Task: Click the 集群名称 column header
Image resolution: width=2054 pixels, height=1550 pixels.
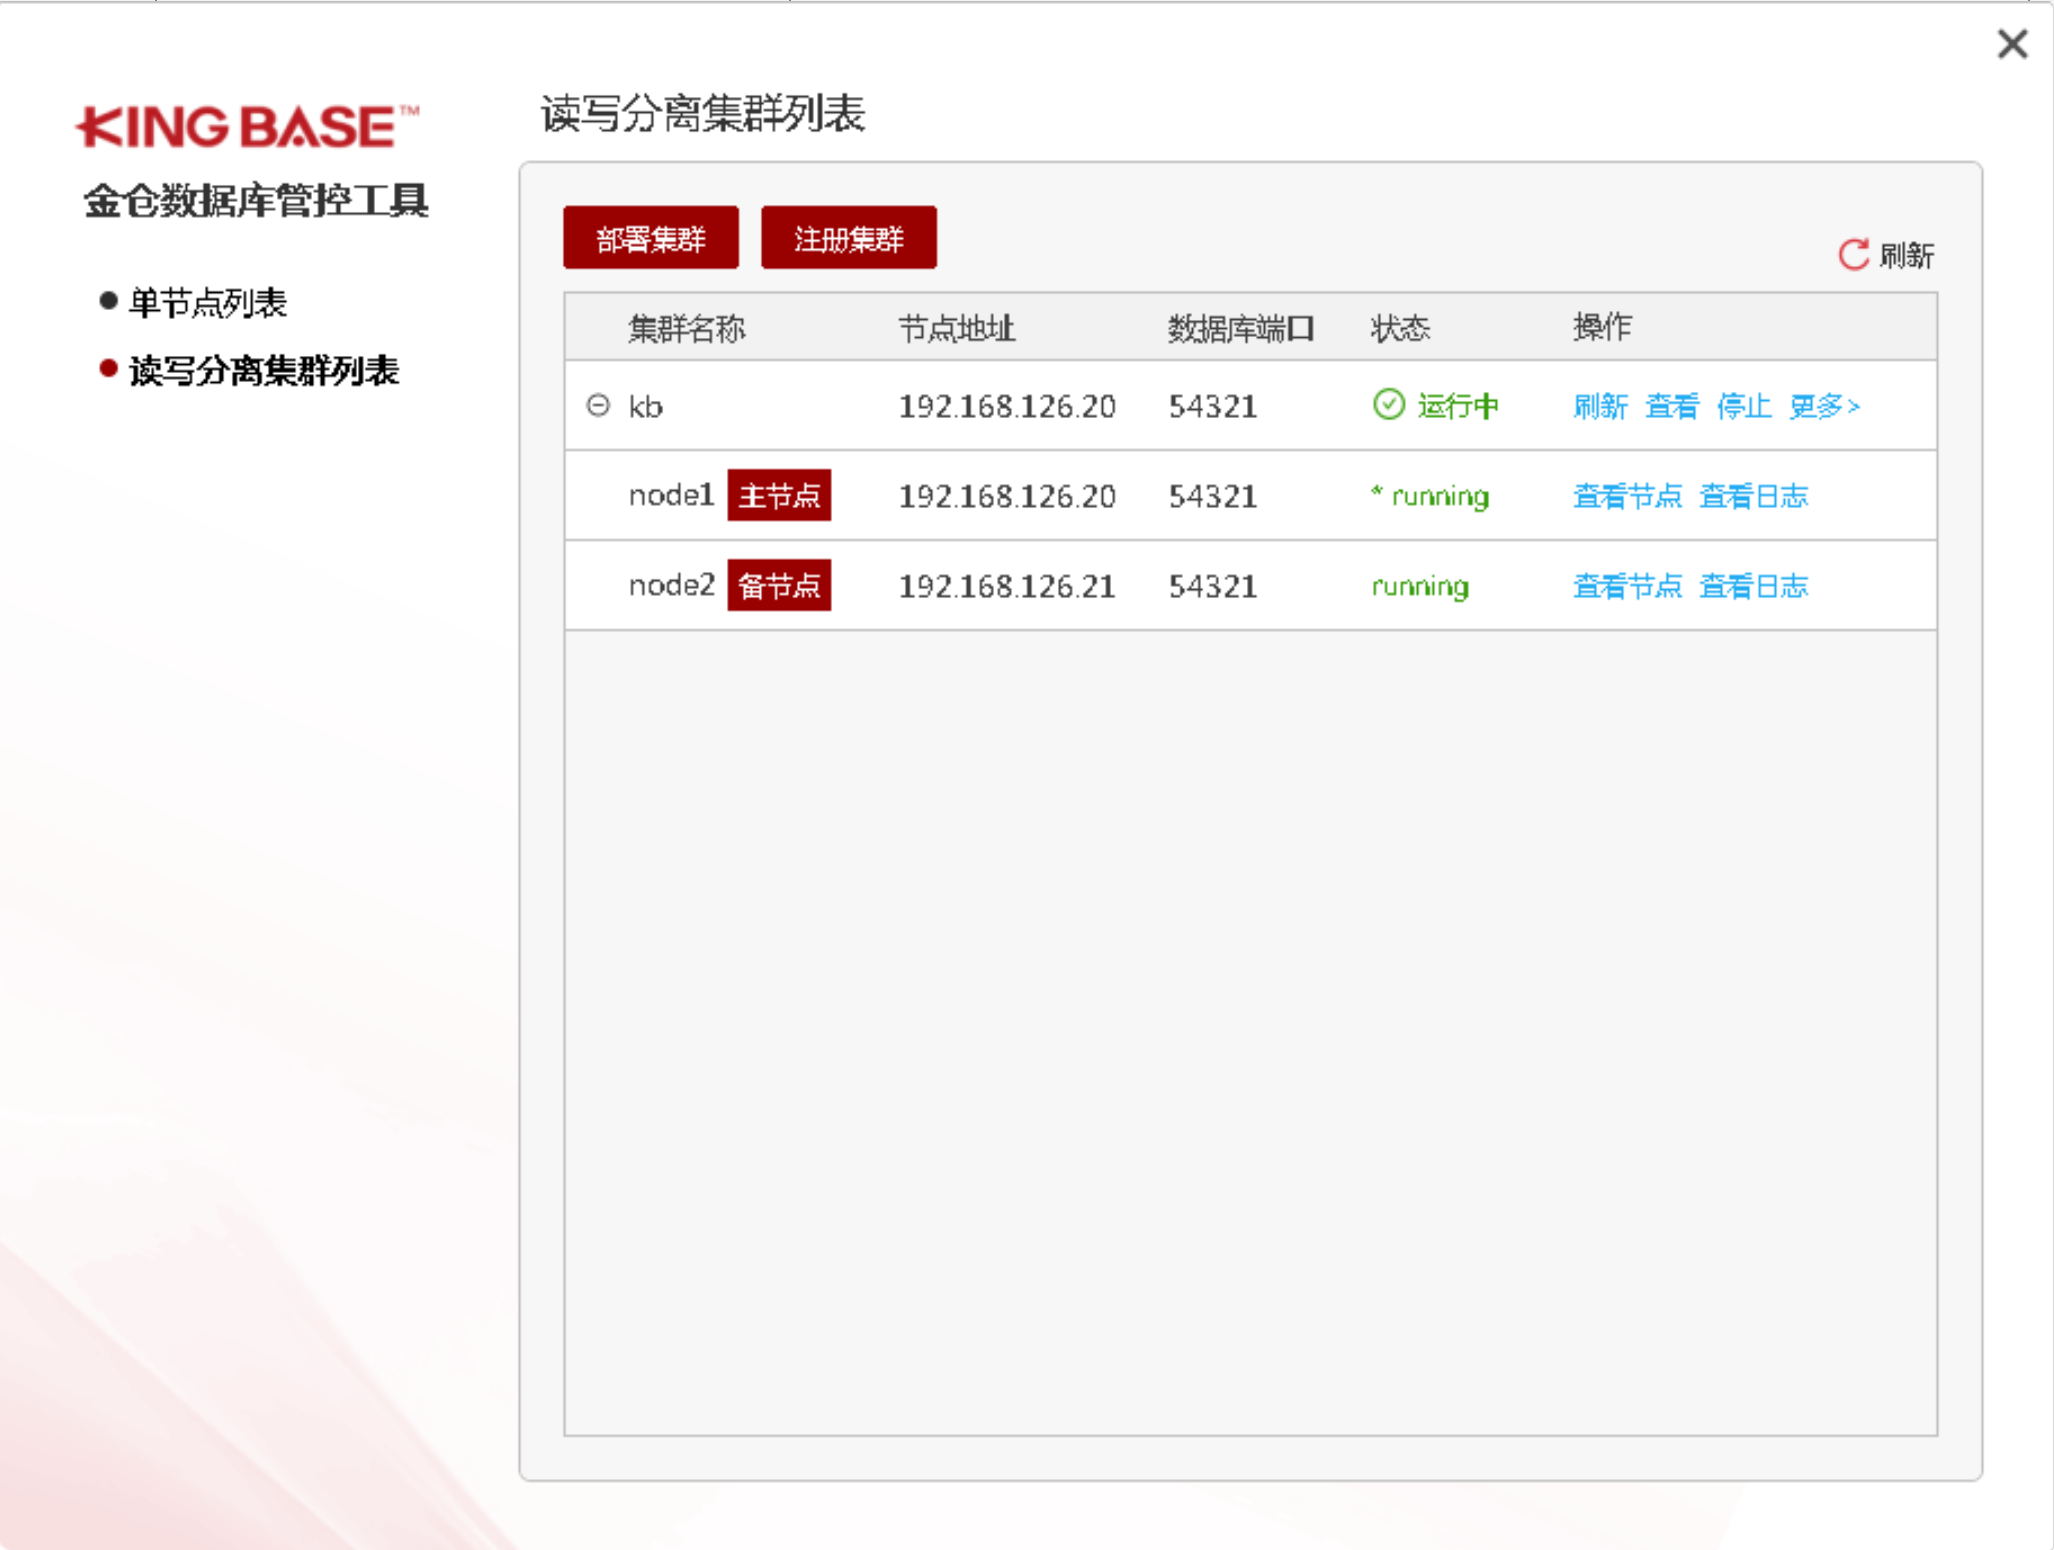Action: [x=686, y=328]
